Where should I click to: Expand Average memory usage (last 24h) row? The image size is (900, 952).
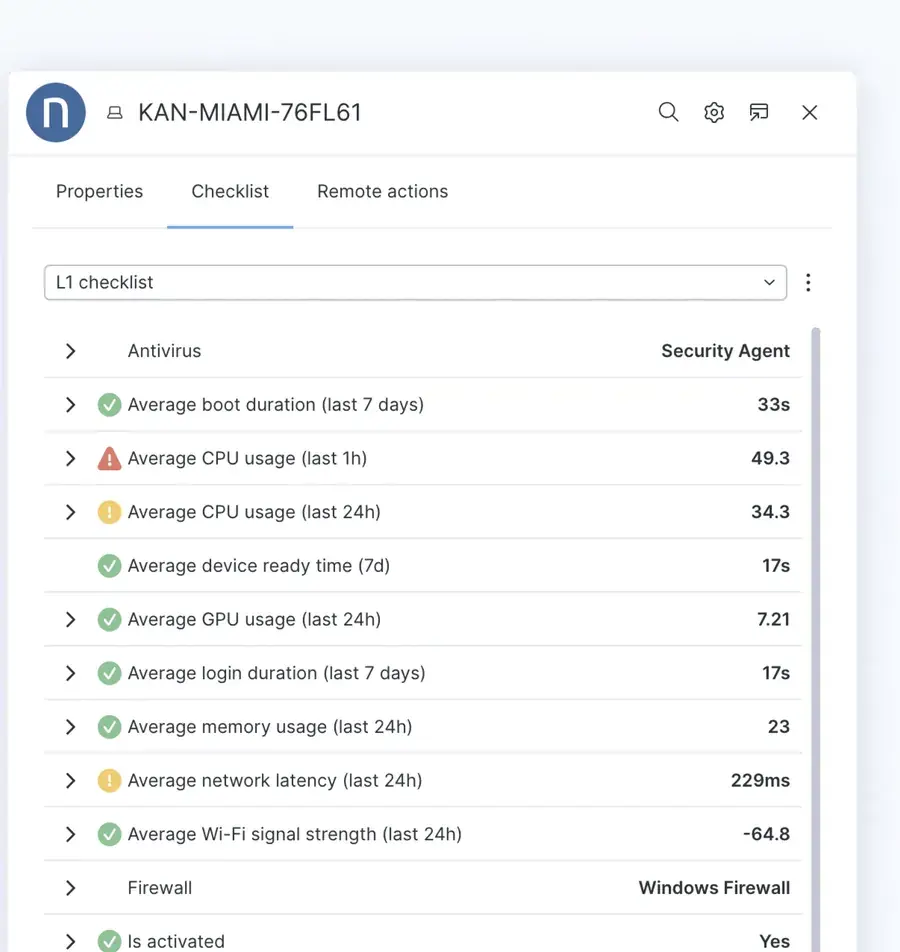pos(70,727)
